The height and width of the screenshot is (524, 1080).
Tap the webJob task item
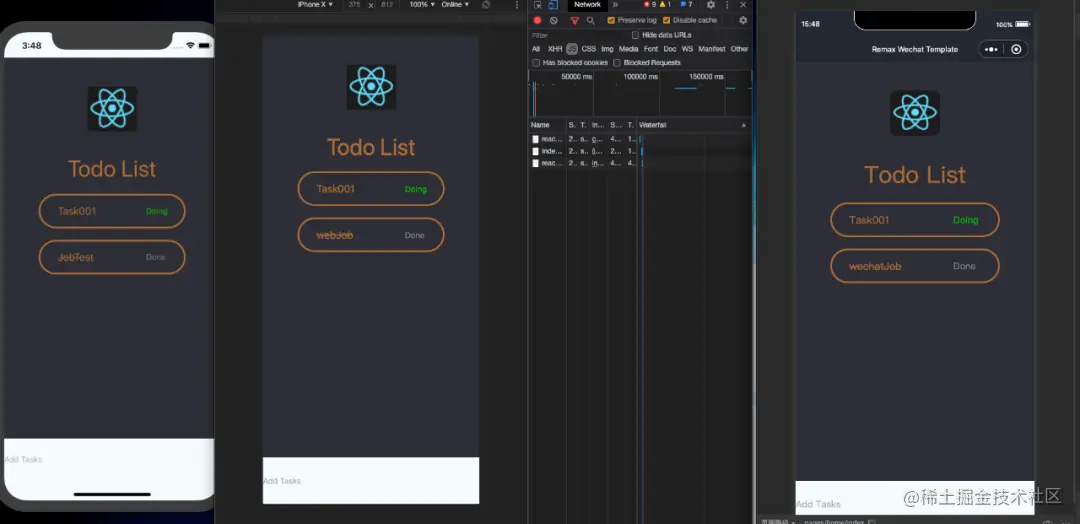(x=371, y=235)
